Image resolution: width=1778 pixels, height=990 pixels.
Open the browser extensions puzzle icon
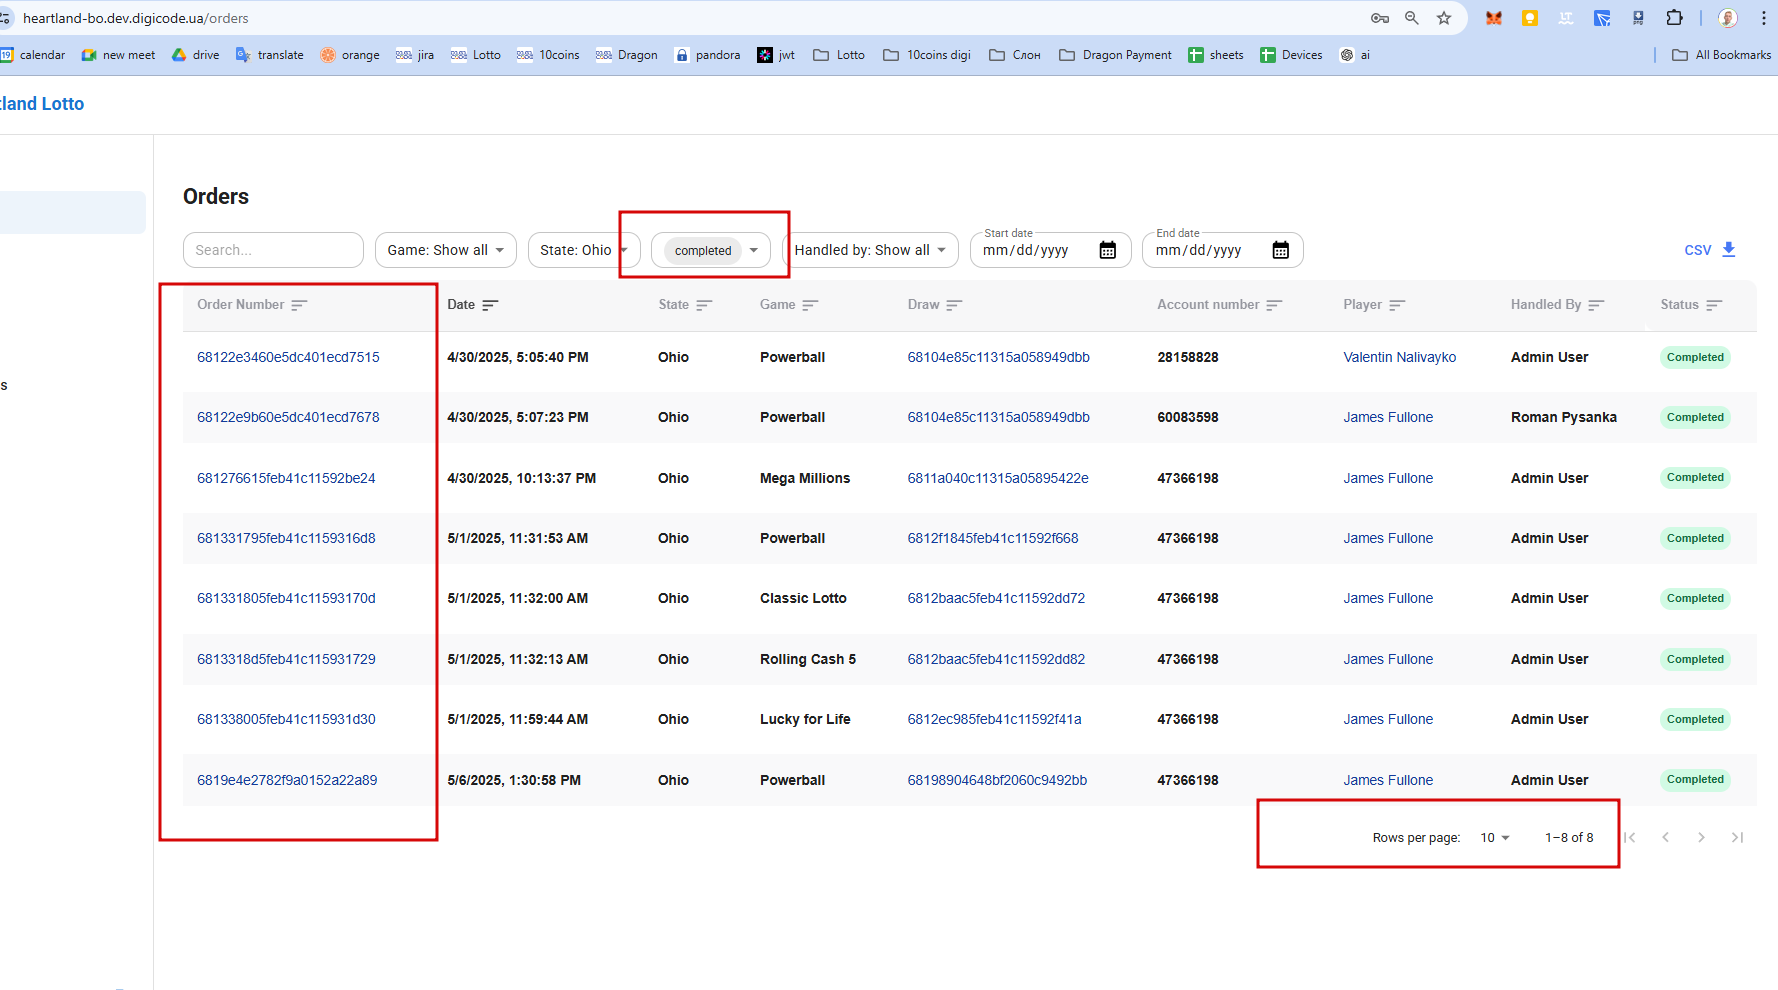pyautogui.click(x=1674, y=18)
